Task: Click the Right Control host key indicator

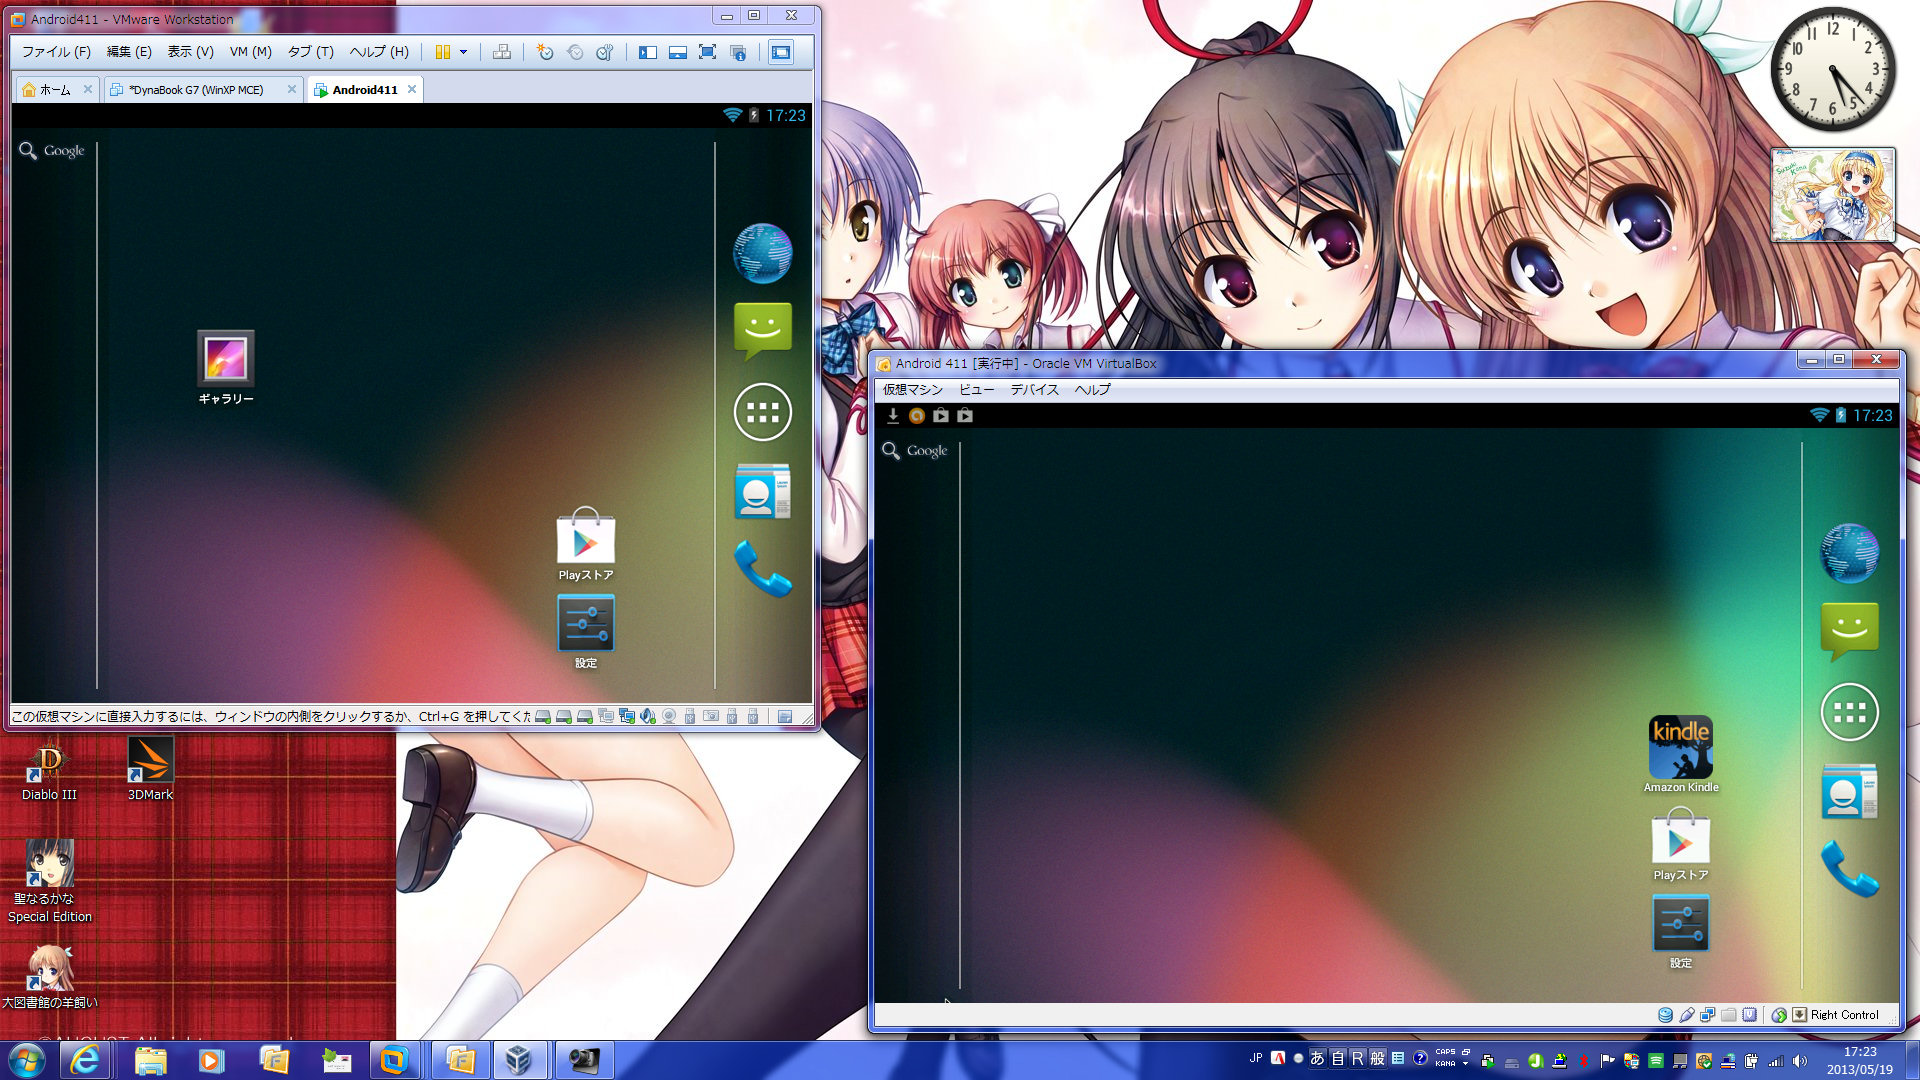Action: click(1844, 1015)
